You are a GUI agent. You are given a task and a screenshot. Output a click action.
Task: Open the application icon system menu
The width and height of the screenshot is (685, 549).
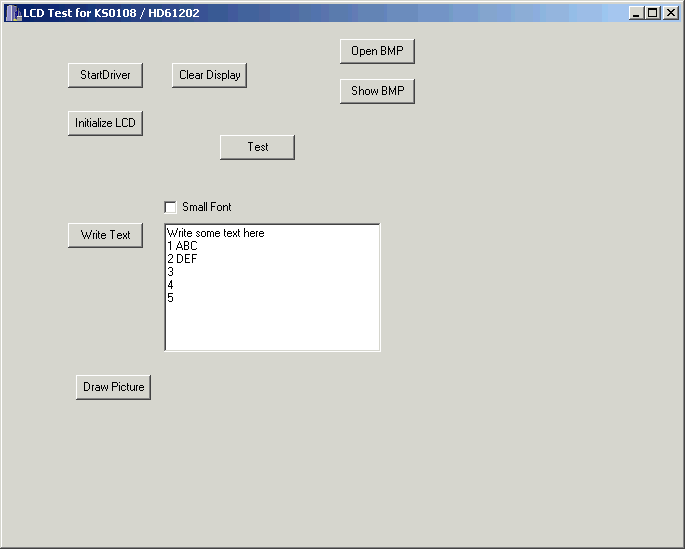[x=13, y=13]
